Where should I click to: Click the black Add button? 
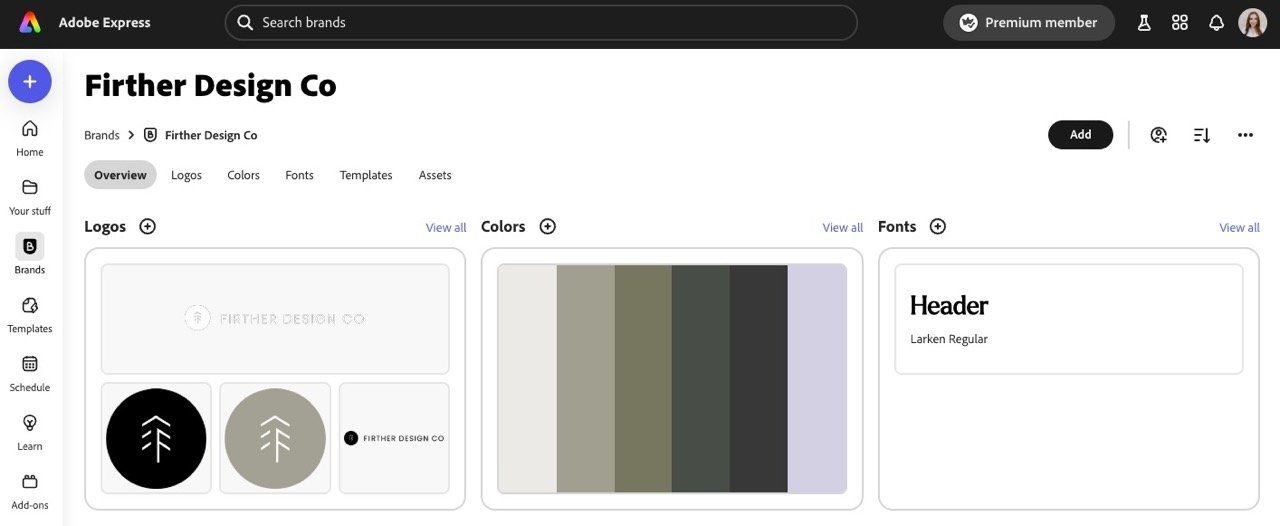pos(1080,135)
